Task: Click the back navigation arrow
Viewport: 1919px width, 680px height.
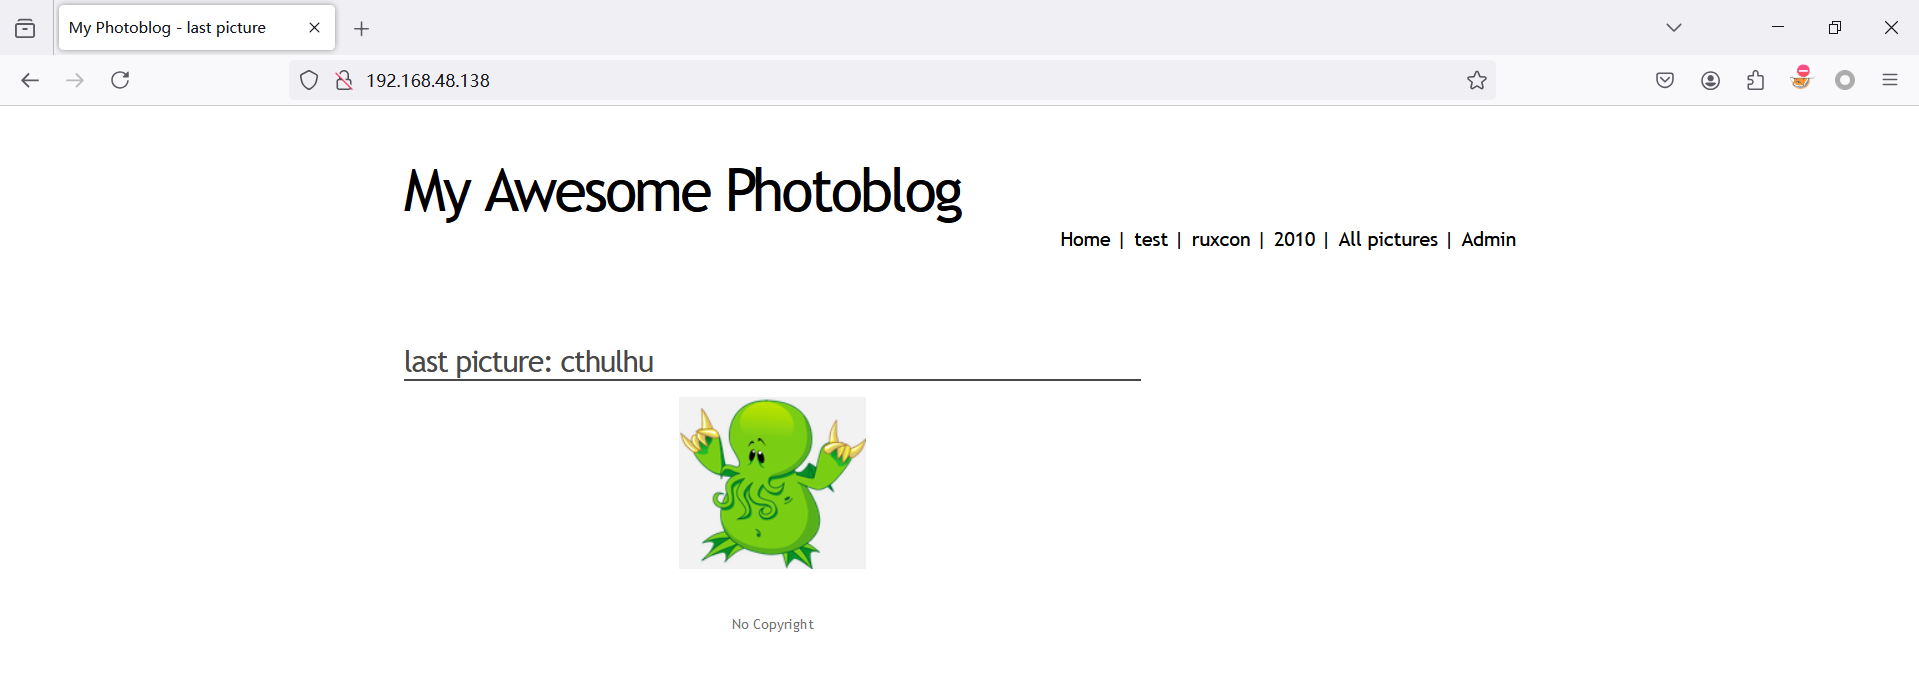Action: tap(30, 80)
